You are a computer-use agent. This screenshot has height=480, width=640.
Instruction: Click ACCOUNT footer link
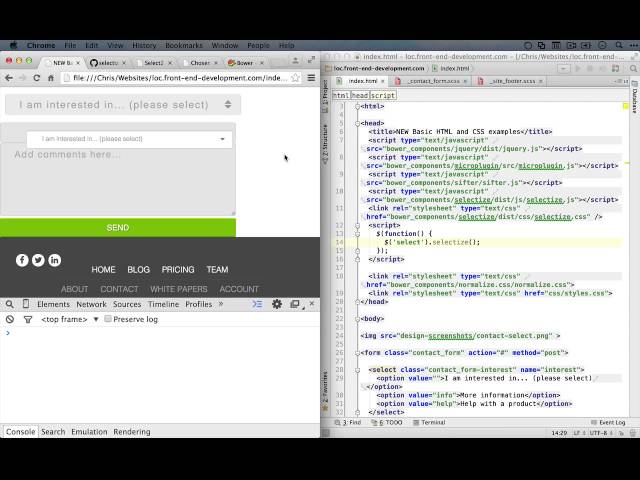(239, 289)
